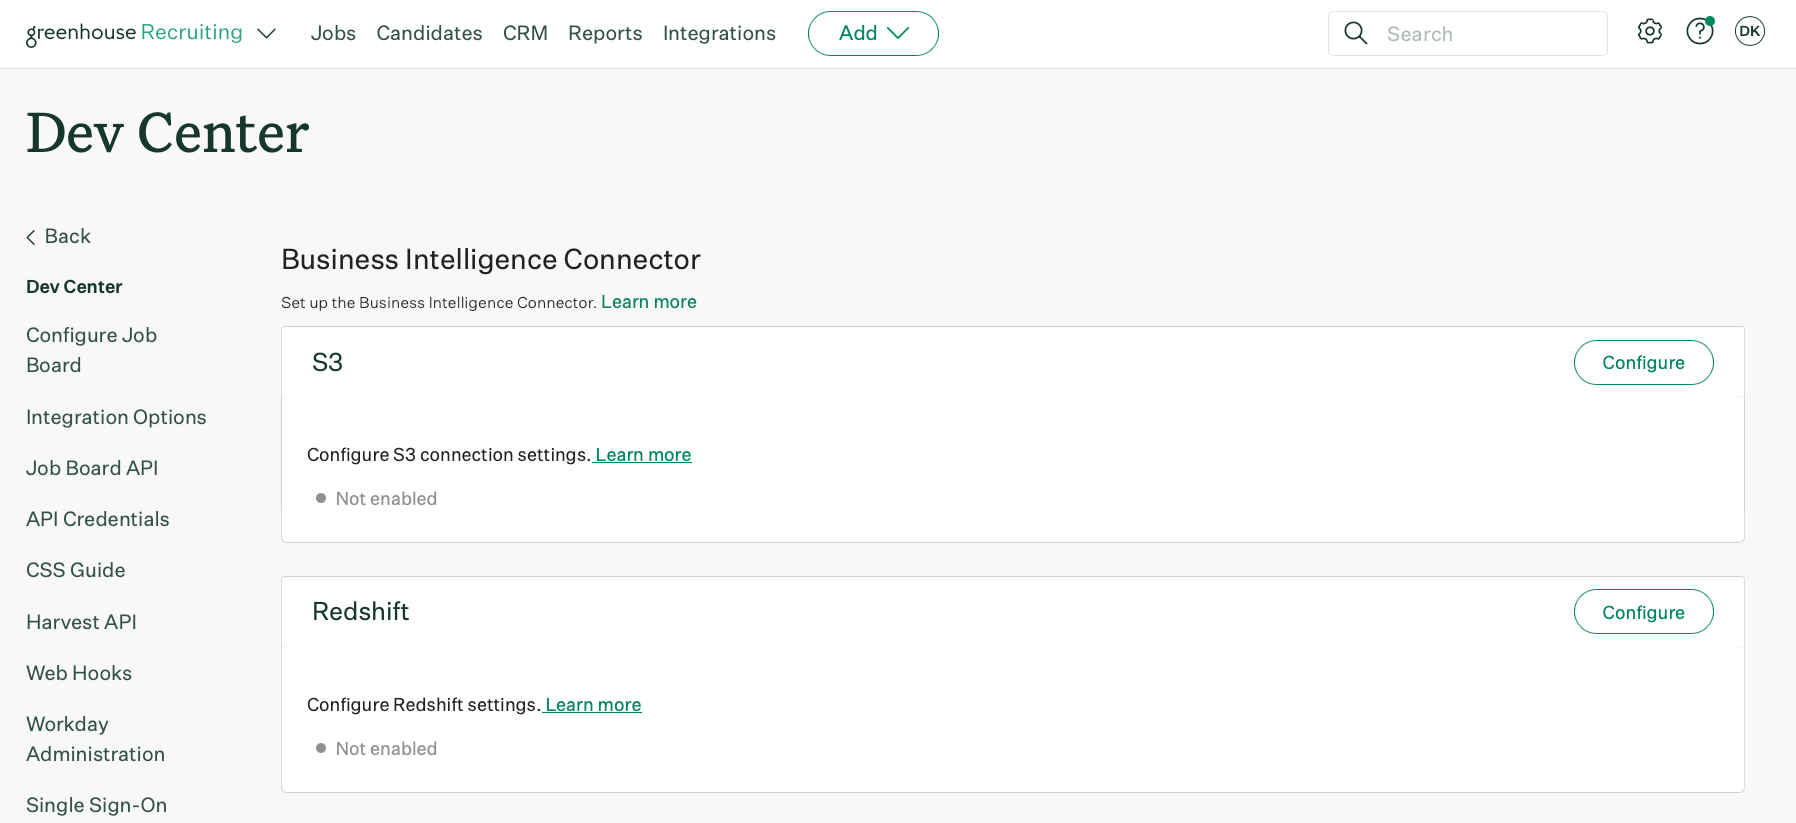Go to the Jobs menu

click(x=333, y=33)
